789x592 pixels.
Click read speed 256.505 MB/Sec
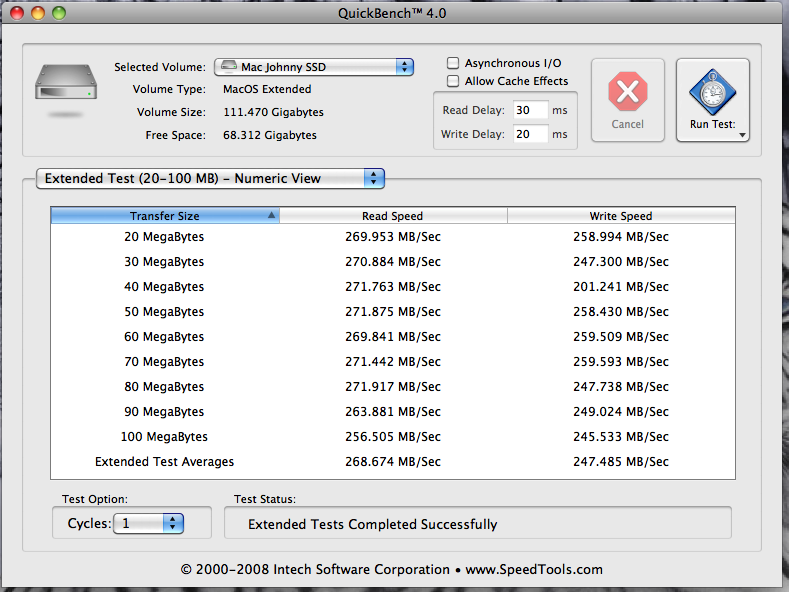coord(393,437)
